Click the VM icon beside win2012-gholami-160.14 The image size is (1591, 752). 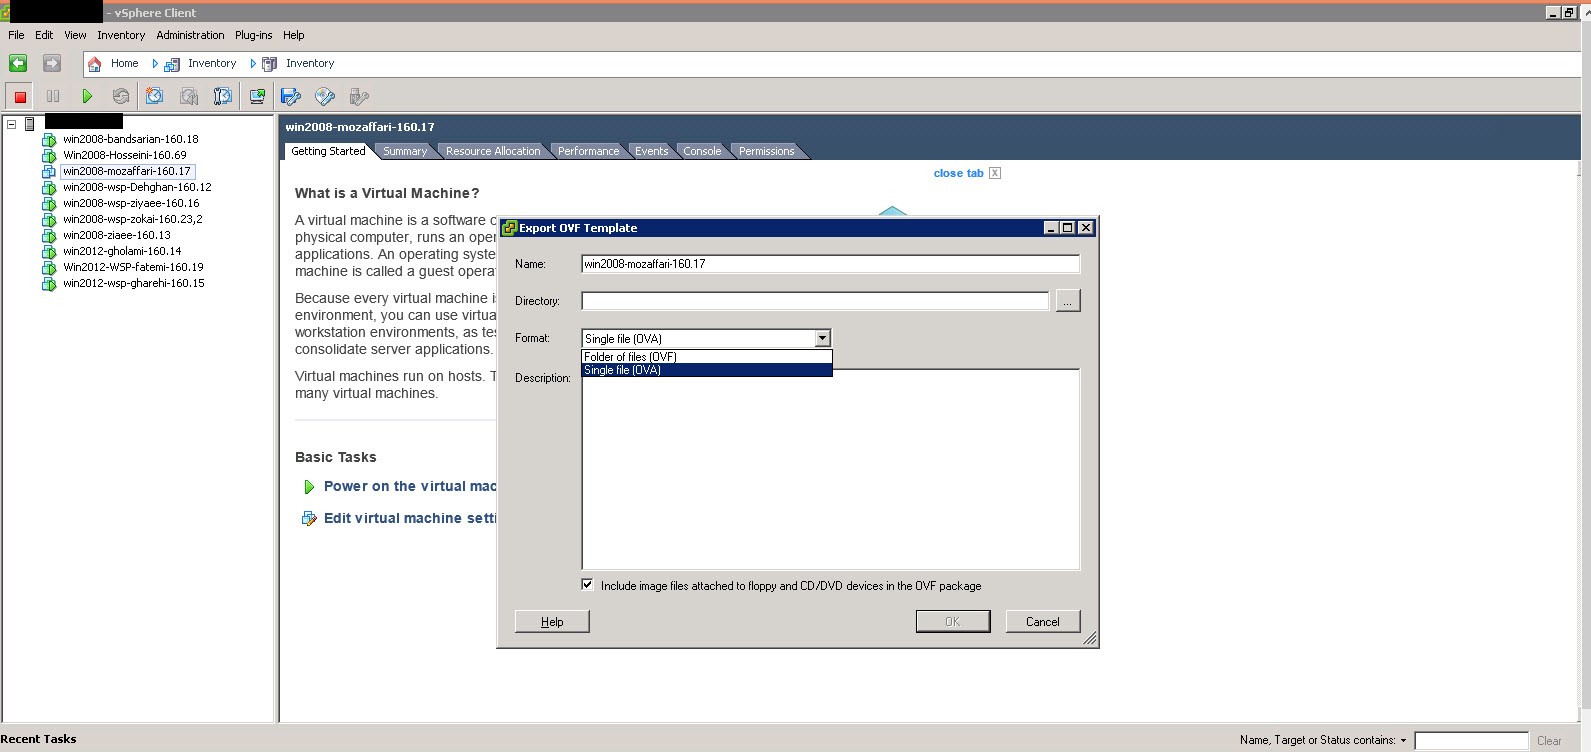(49, 252)
